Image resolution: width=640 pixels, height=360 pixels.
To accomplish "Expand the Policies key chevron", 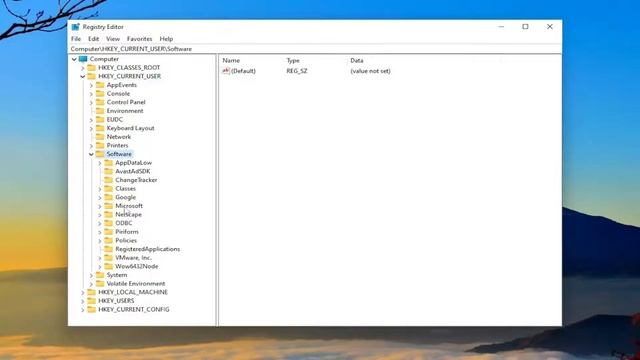I will coord(100,240).
